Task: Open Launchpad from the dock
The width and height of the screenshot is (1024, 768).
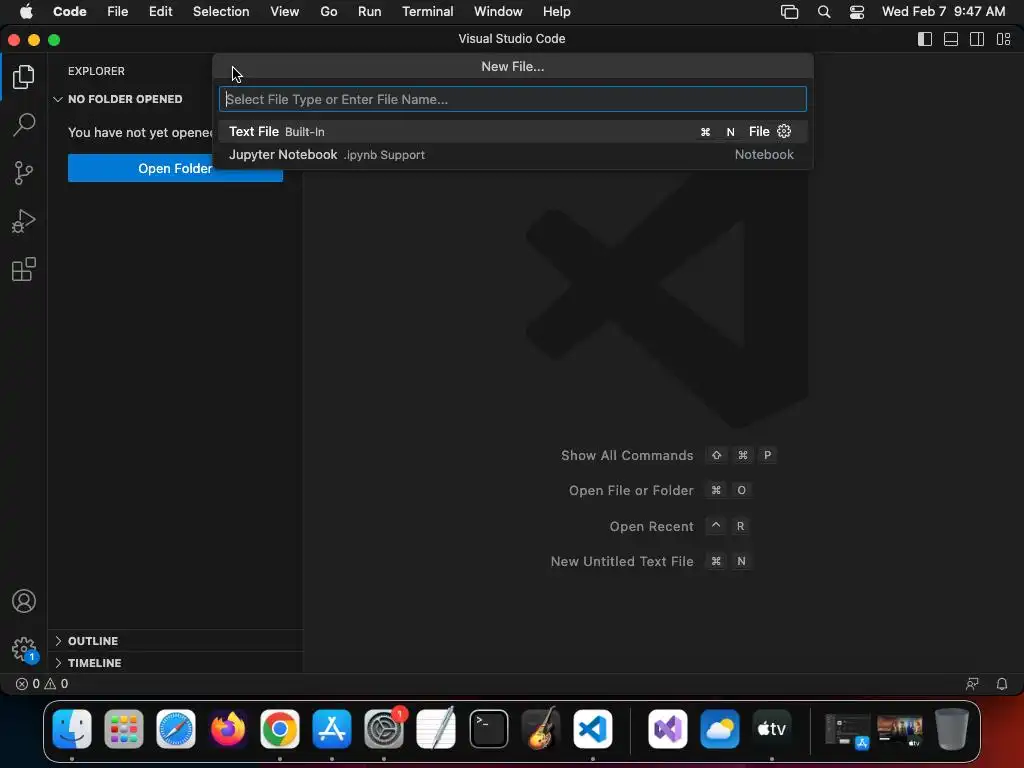Action: point(123,729)
